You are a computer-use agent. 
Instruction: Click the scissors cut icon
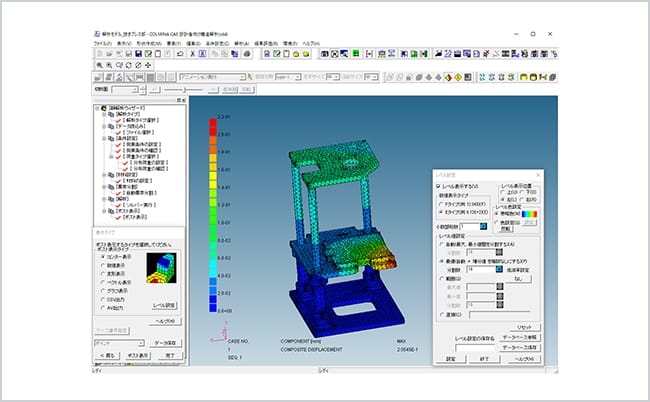click(193, 54)
